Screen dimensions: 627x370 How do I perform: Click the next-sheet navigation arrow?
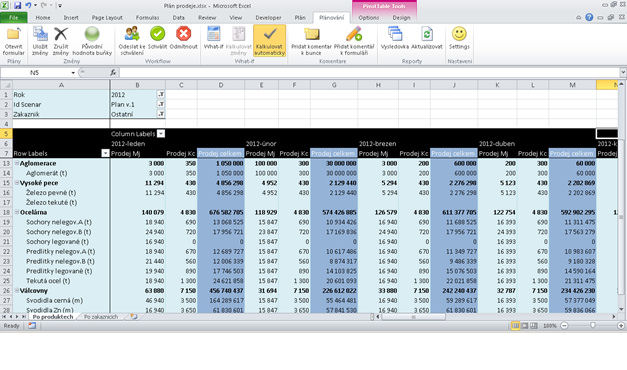[x=17, y=316]
